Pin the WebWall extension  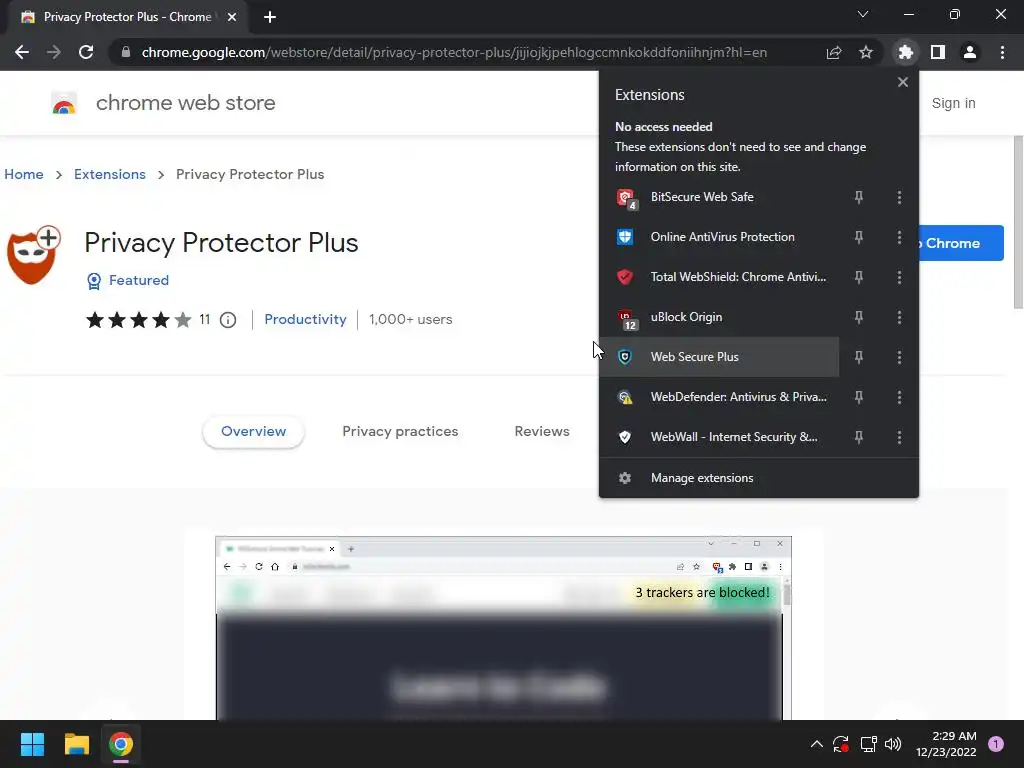tap(859, 437)
